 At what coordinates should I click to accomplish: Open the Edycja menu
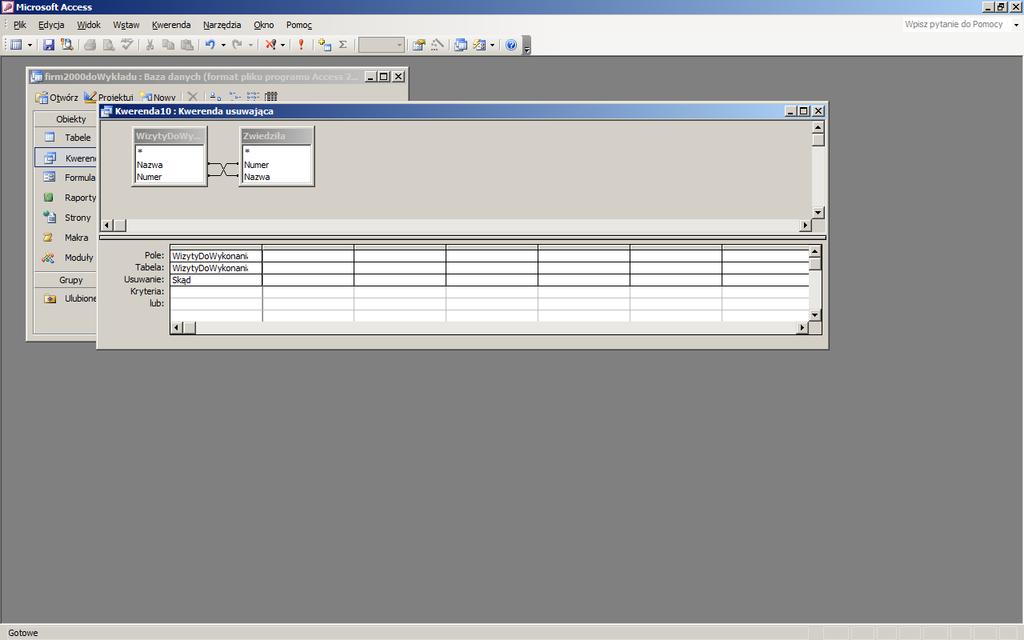point(51,25)
